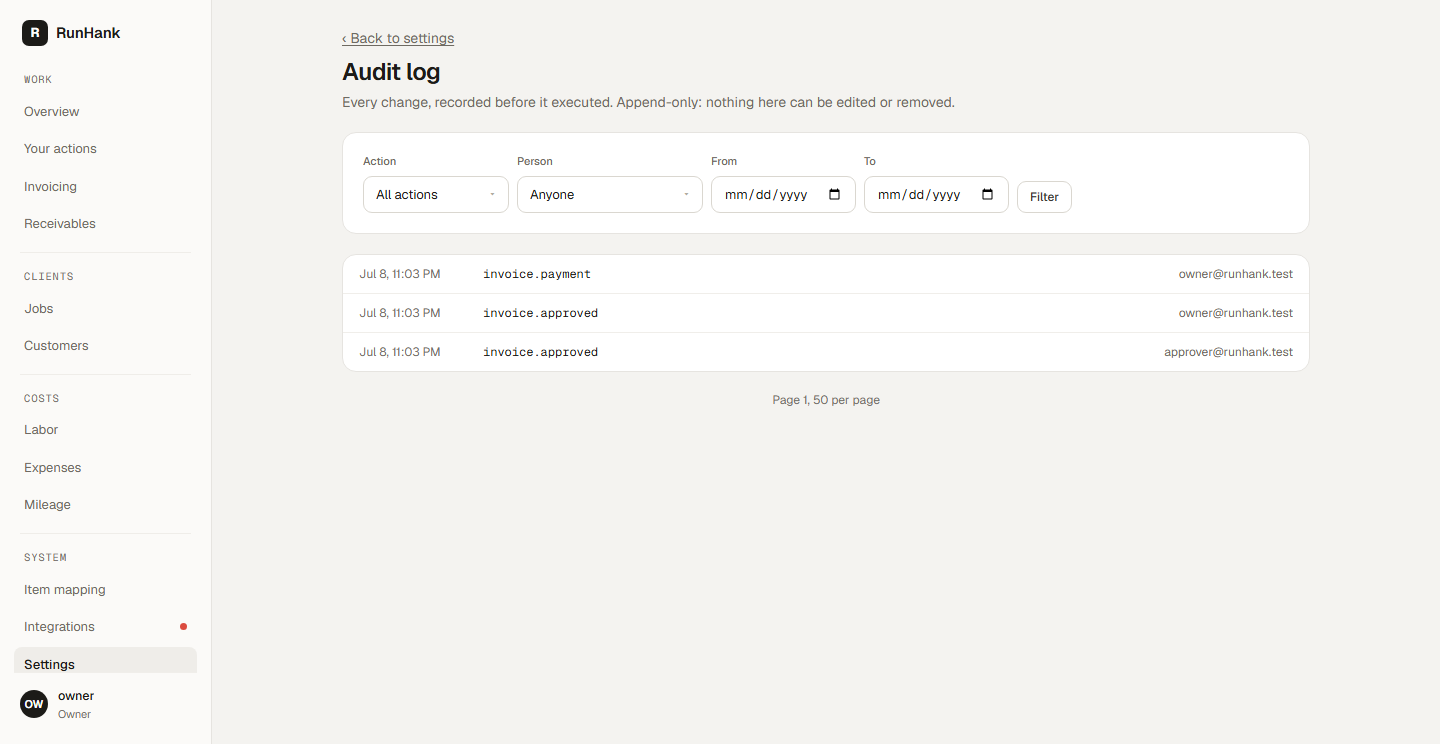The height and width of the screenshot is (744, 1440).
Task: Select the invoice.payment log entry
Action: pos(826,274)
